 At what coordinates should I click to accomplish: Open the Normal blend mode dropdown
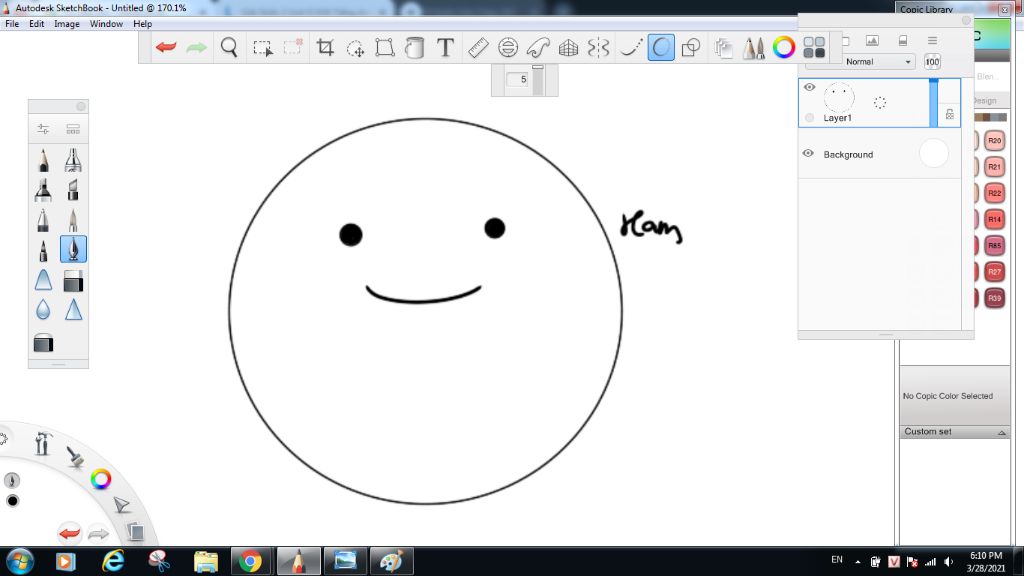[x=878, y=61]
